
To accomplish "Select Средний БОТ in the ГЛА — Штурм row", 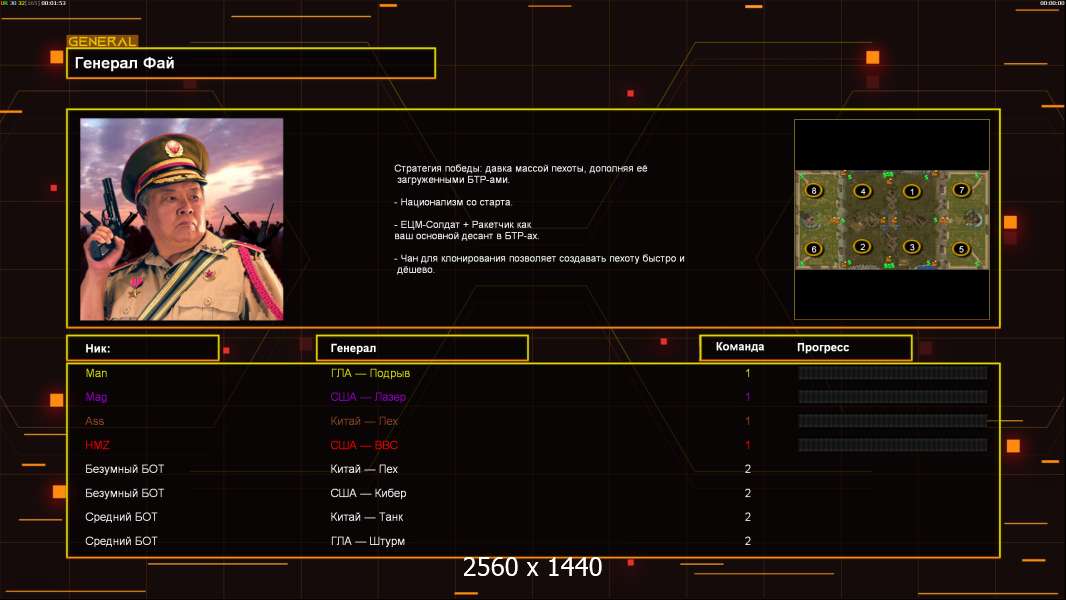I will (x=121, y=542).
